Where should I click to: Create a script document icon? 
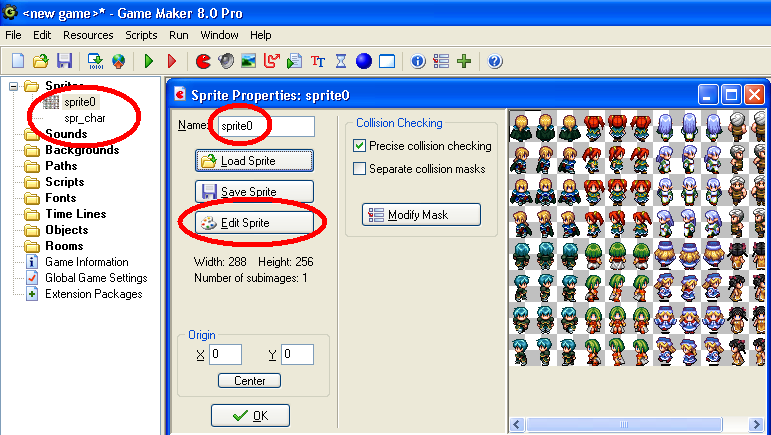pos(295,61)
